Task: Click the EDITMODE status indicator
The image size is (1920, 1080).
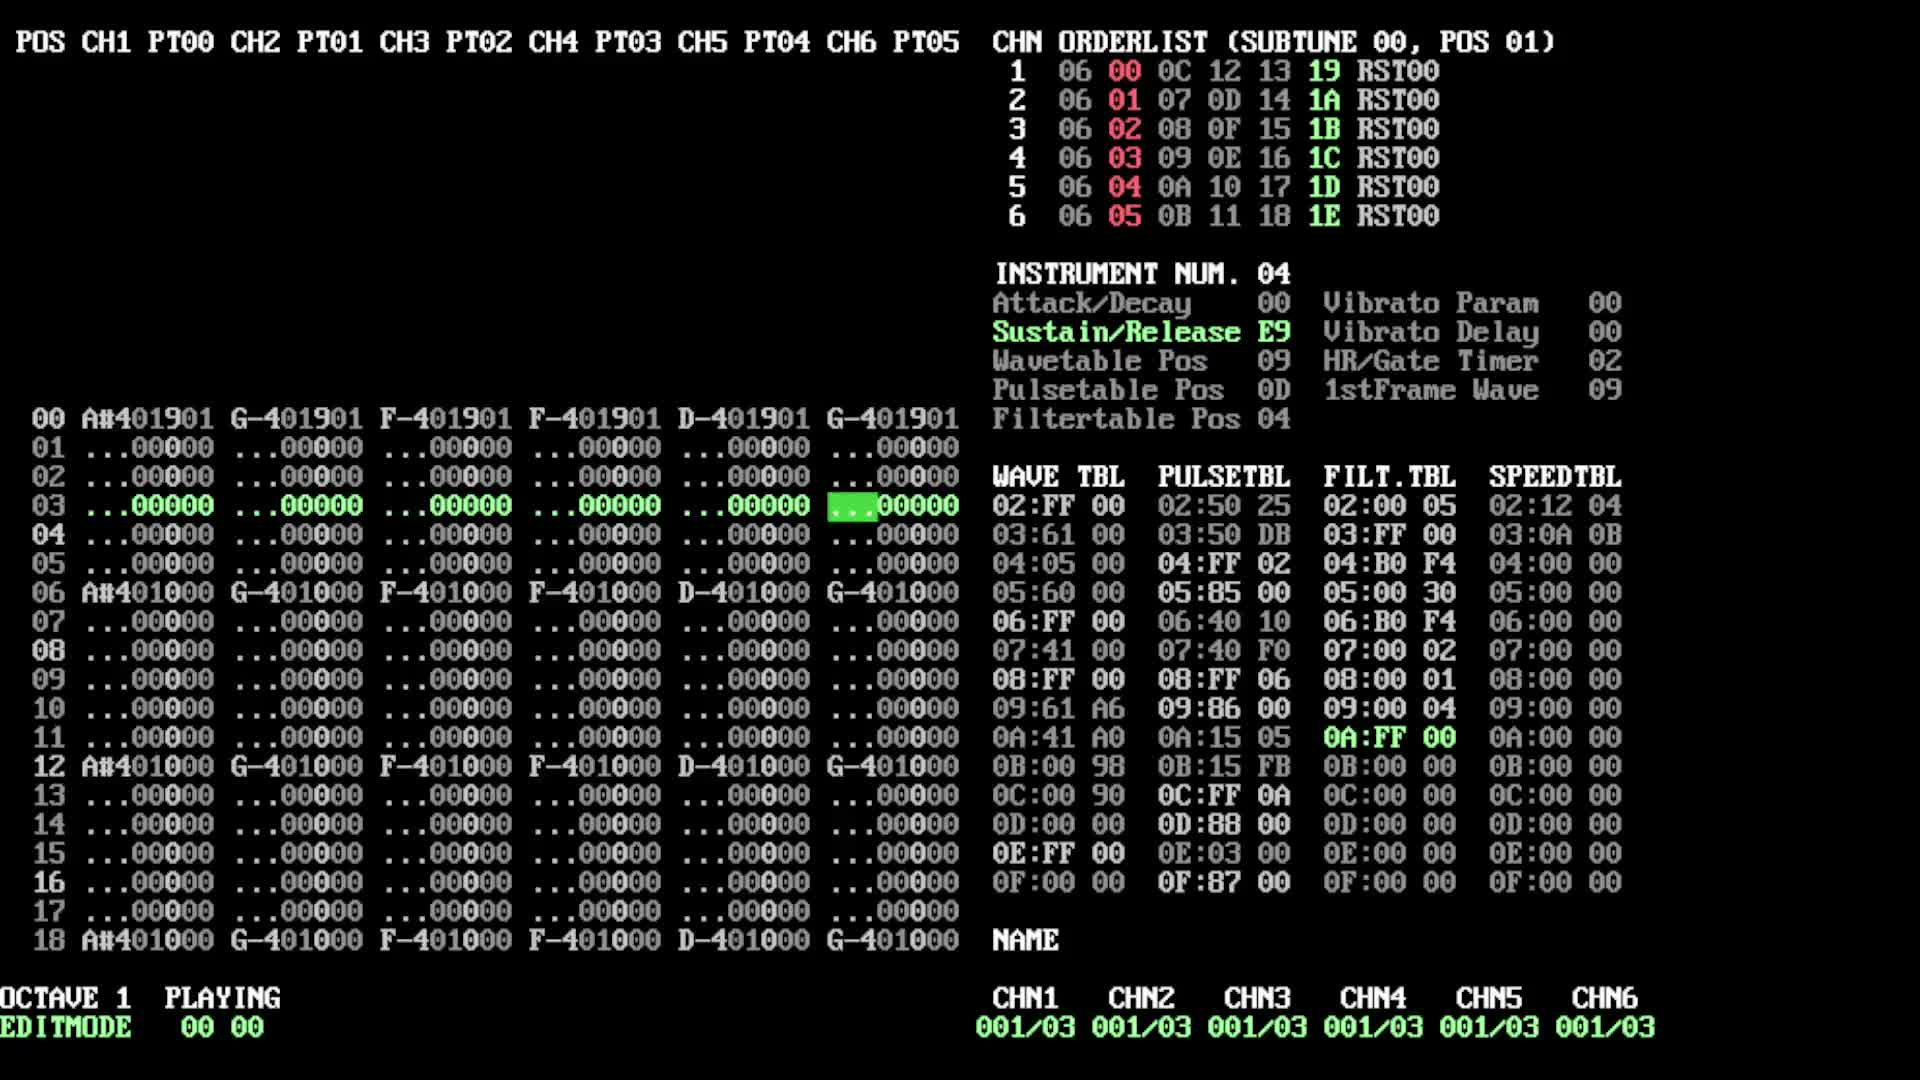Action: click(x=66, y=1028)
